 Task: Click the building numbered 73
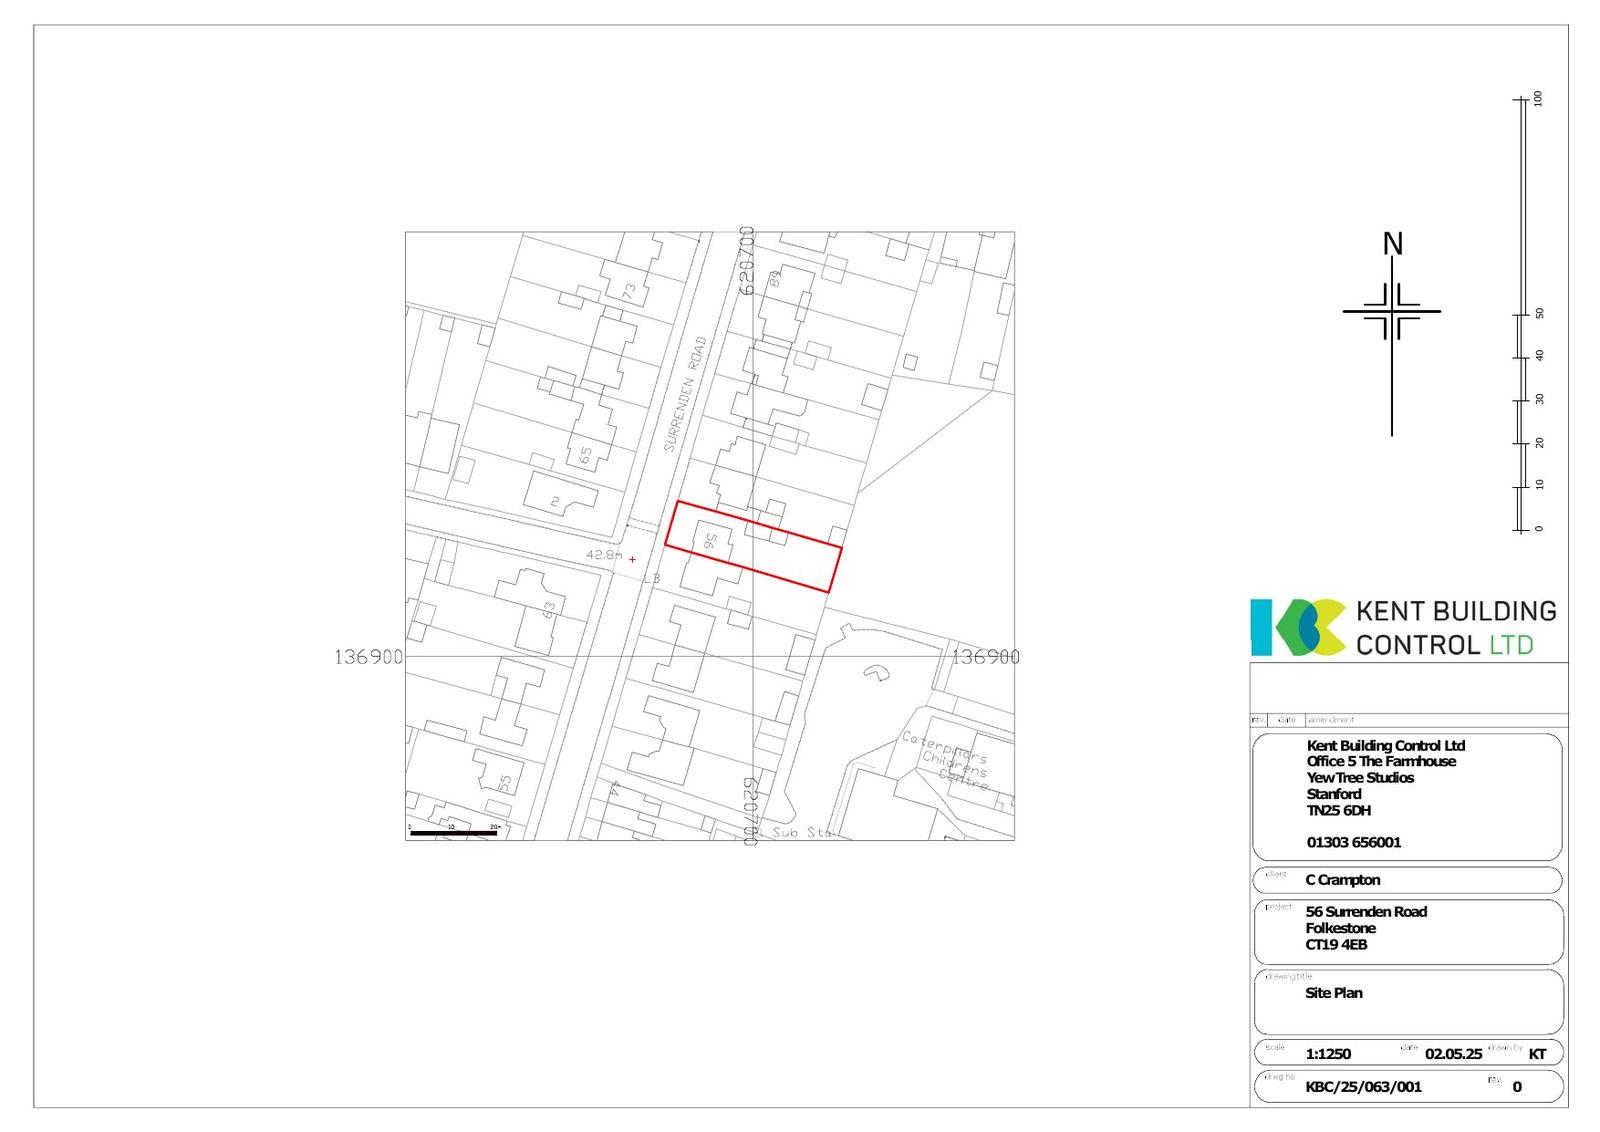point(629,292)
